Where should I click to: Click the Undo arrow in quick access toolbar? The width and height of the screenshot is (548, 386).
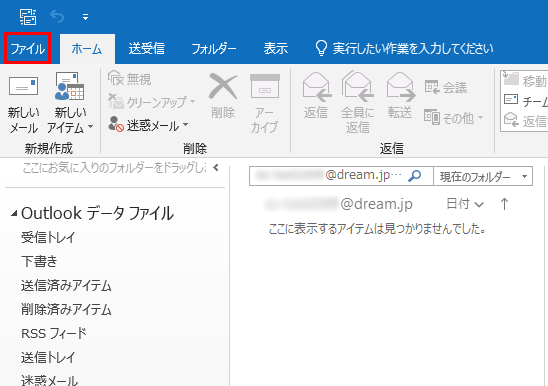tap(57, 16)
